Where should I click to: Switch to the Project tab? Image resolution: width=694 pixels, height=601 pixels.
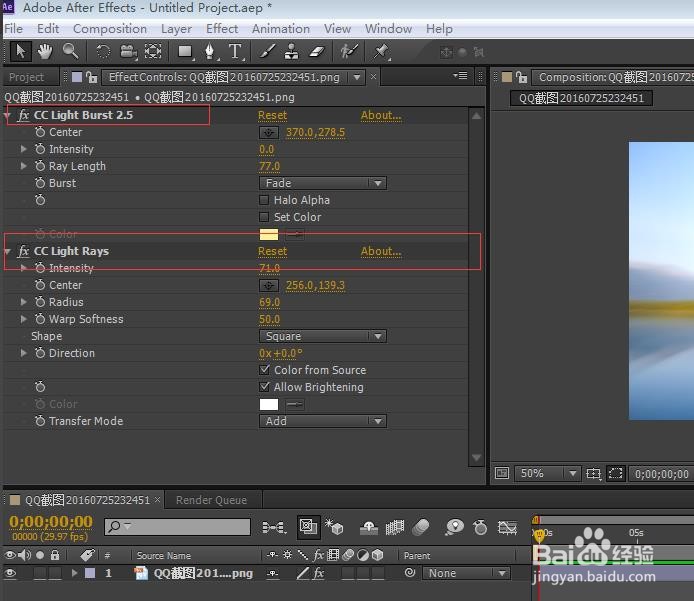27,77
